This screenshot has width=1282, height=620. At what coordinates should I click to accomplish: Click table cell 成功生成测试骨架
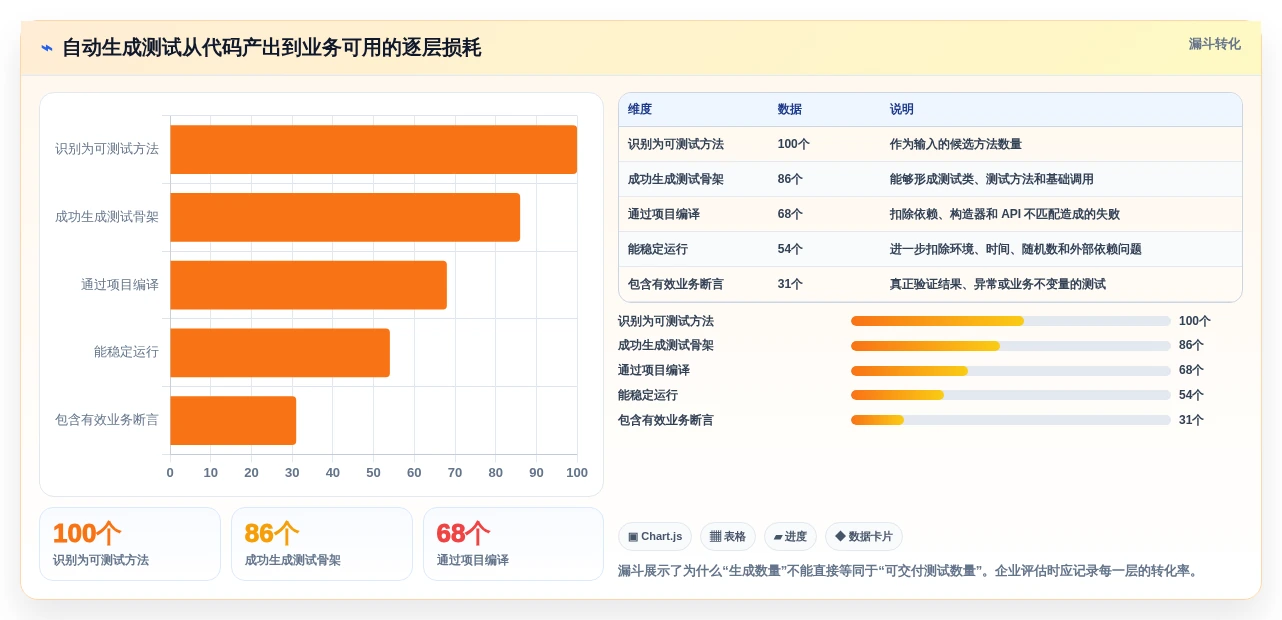(x=676, y=179)
